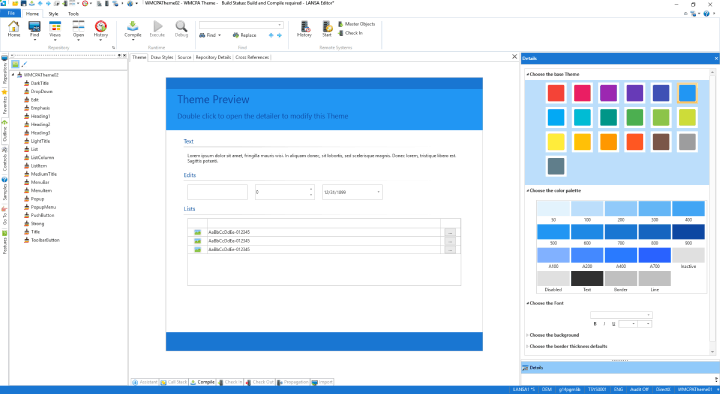
Task: Select the 900 palette color swatch
Action: point(688,231)
